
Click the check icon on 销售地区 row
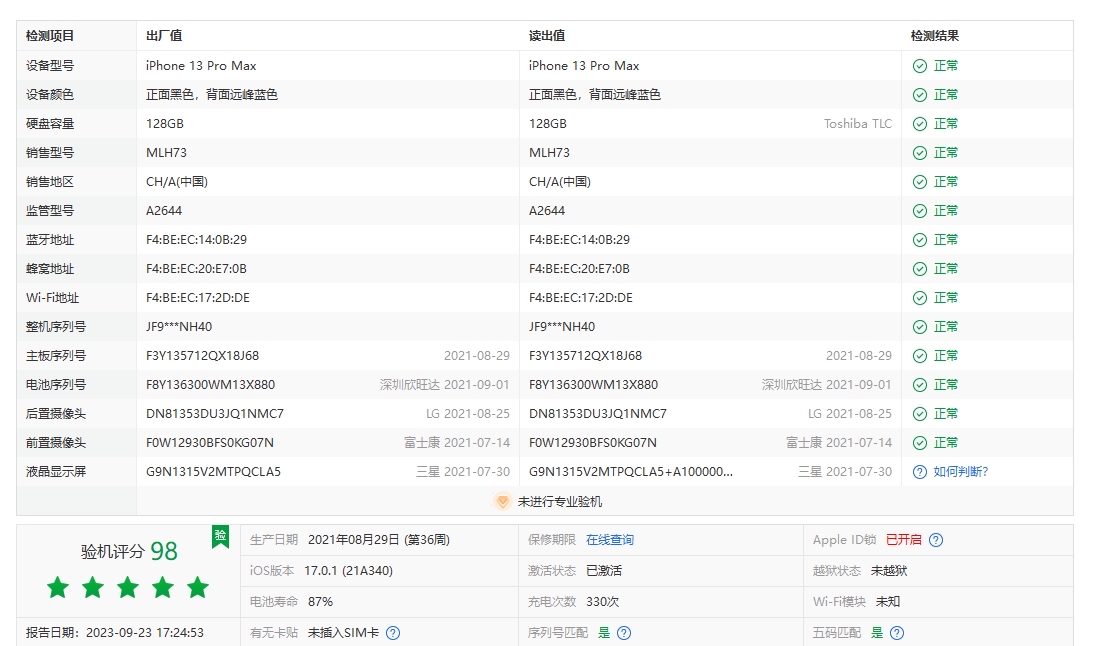918,182
